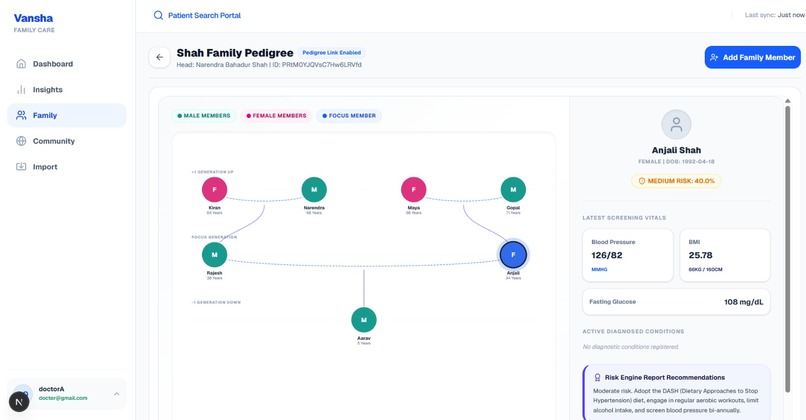806x420 pixels.
Task: Click the Blood Pressure 126/82 card
Action: (628, 255)
